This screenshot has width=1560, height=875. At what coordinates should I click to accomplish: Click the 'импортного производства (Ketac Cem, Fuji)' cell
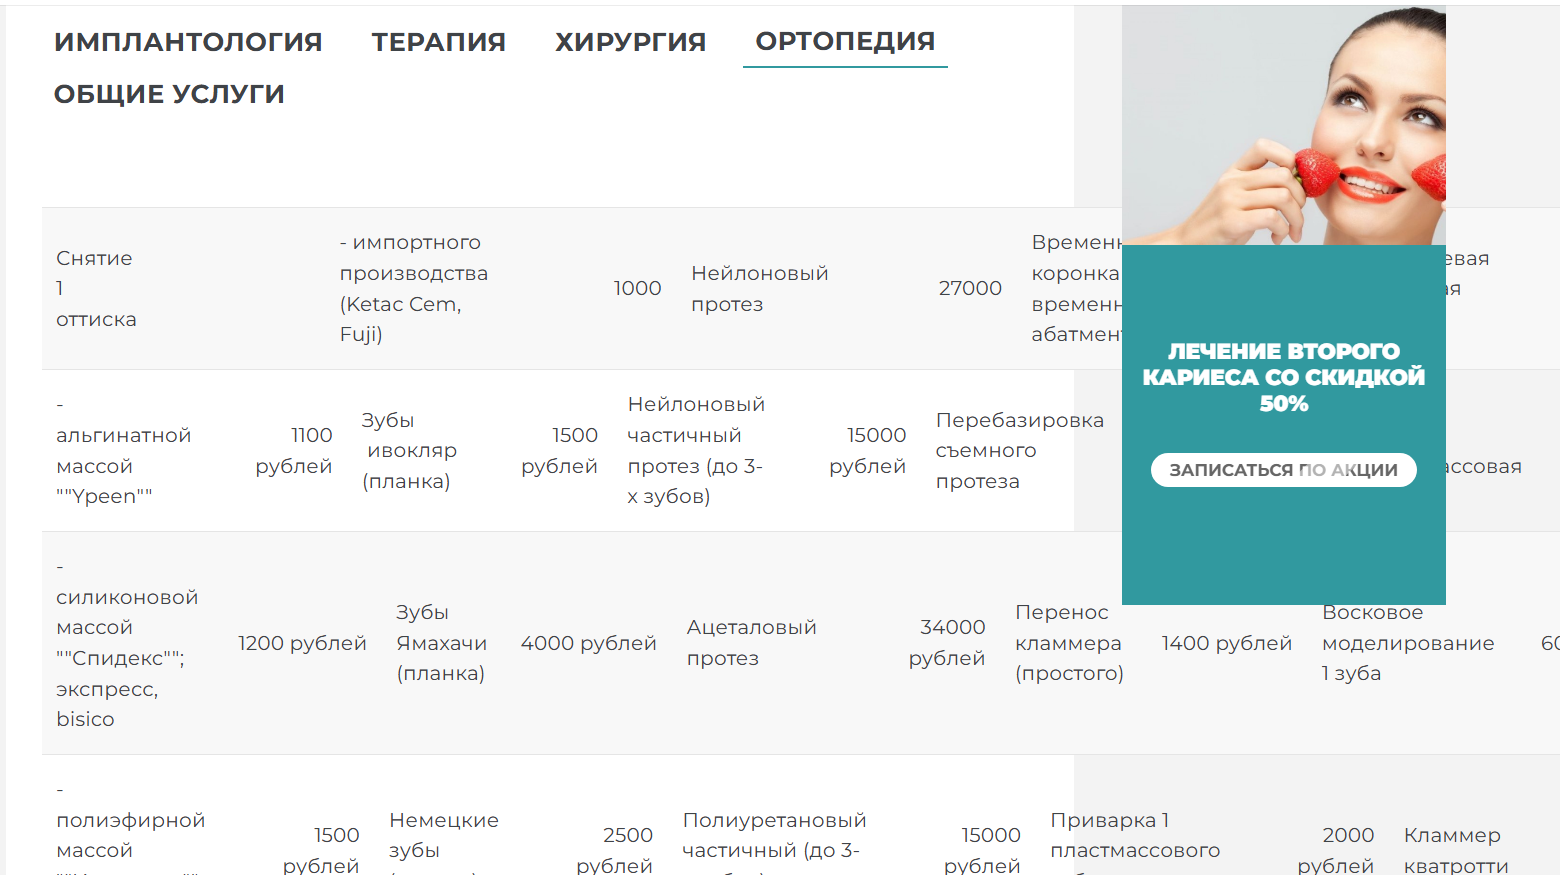(414, 288)
